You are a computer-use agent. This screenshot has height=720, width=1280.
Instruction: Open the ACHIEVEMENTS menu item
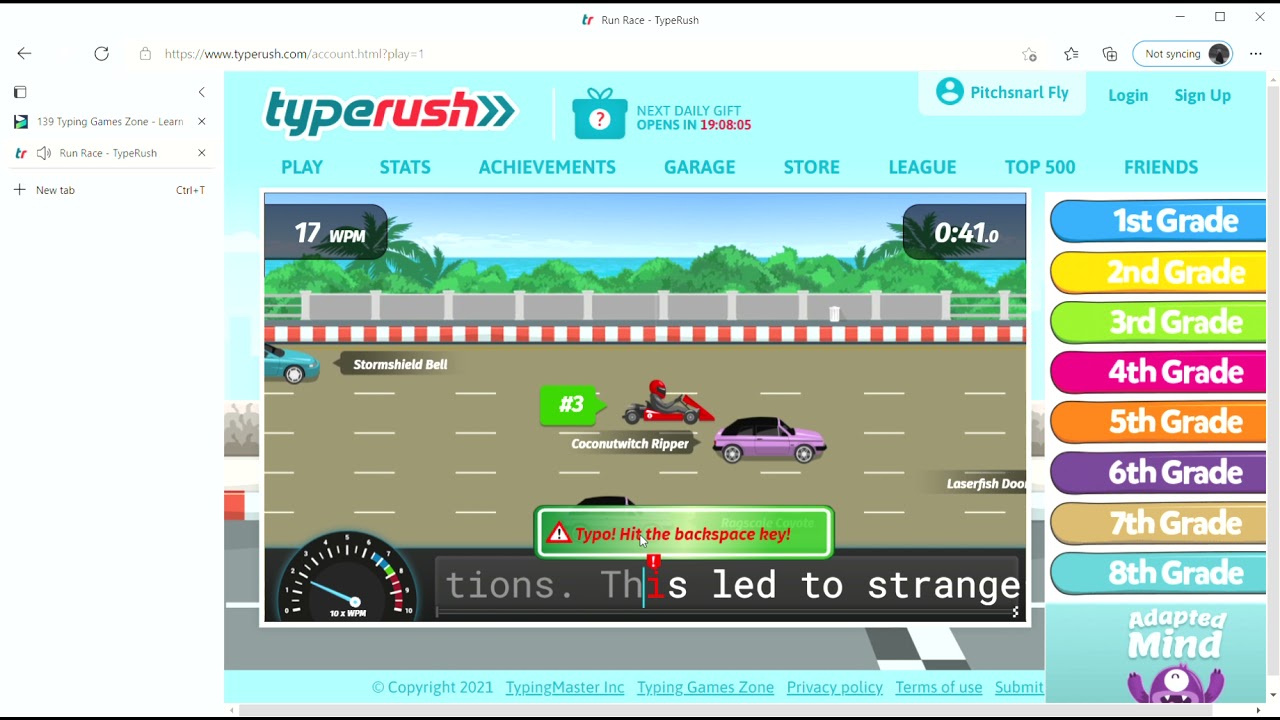(x=547, y=167)
